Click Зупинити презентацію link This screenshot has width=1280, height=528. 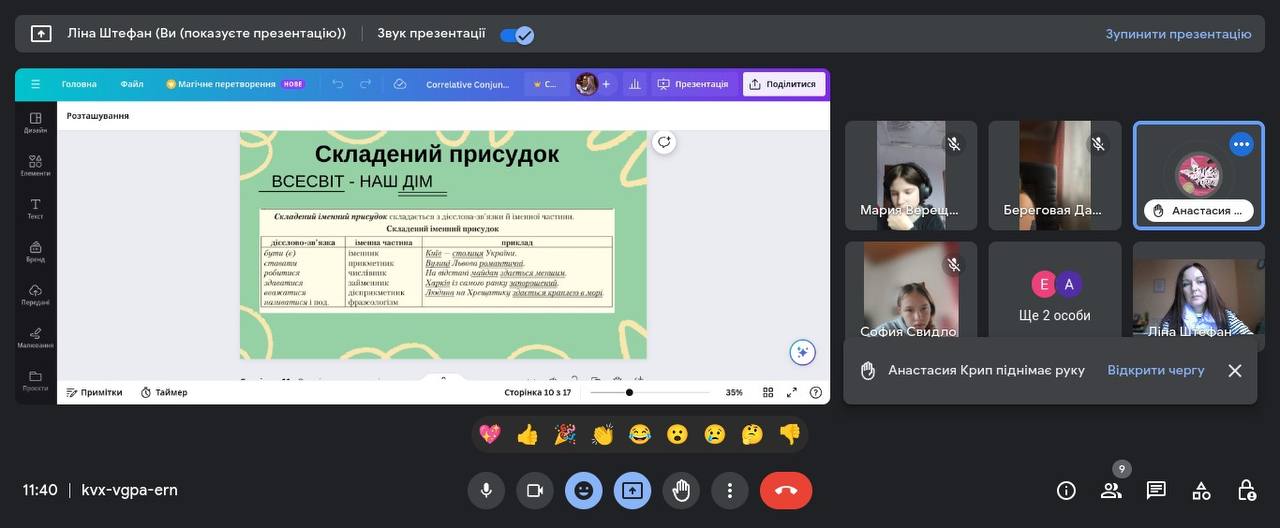[x=1178, y=34]
